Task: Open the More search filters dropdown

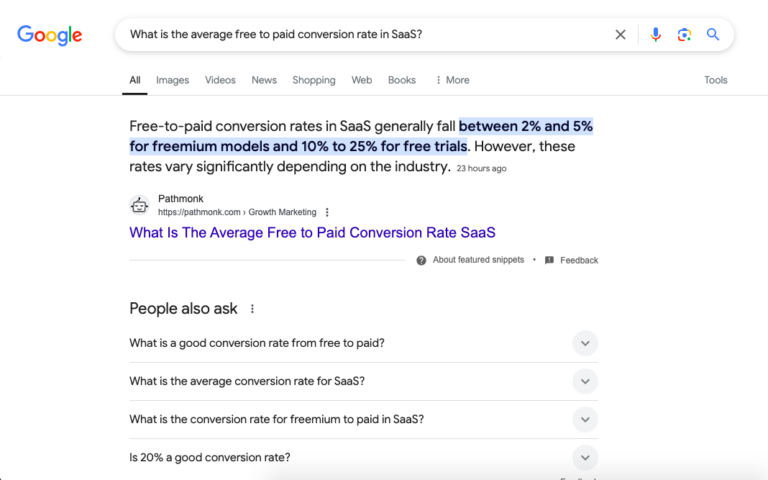Action: click(452, 80)
